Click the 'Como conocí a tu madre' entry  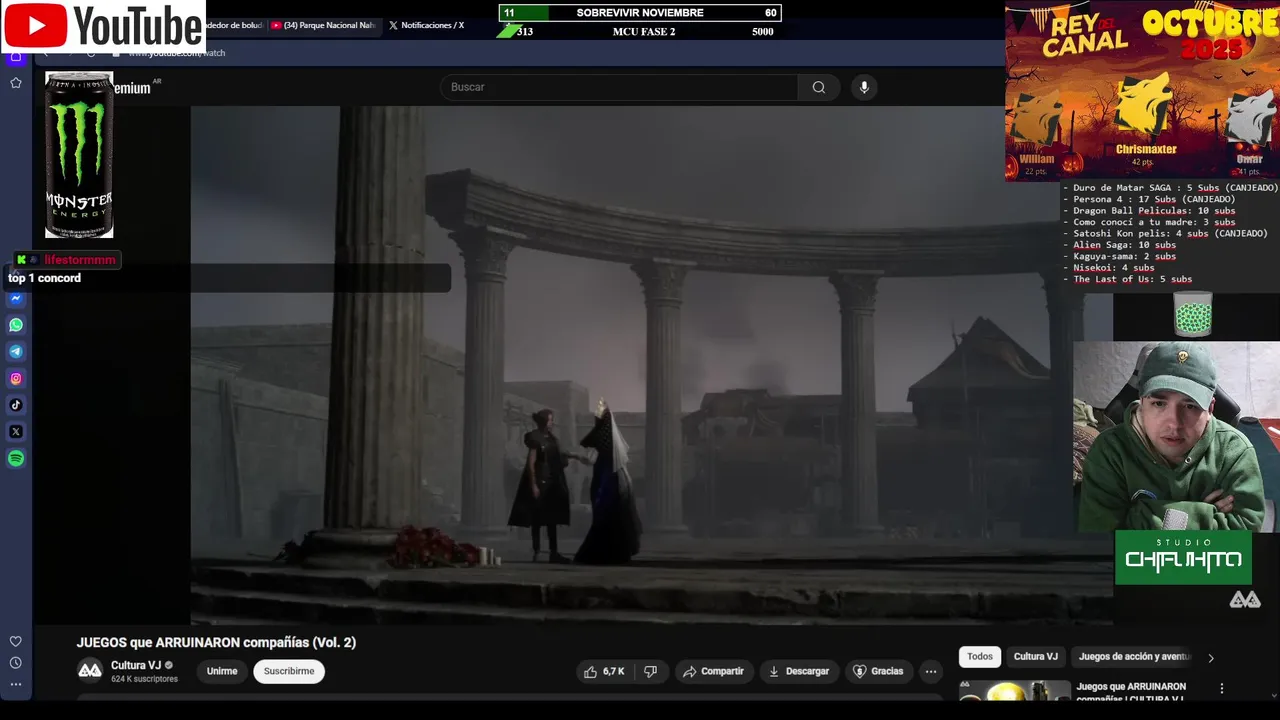tap(1154, 222)
